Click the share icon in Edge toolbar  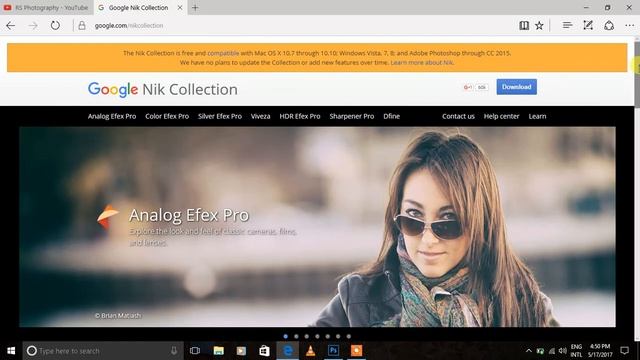[x=609, y=25]
